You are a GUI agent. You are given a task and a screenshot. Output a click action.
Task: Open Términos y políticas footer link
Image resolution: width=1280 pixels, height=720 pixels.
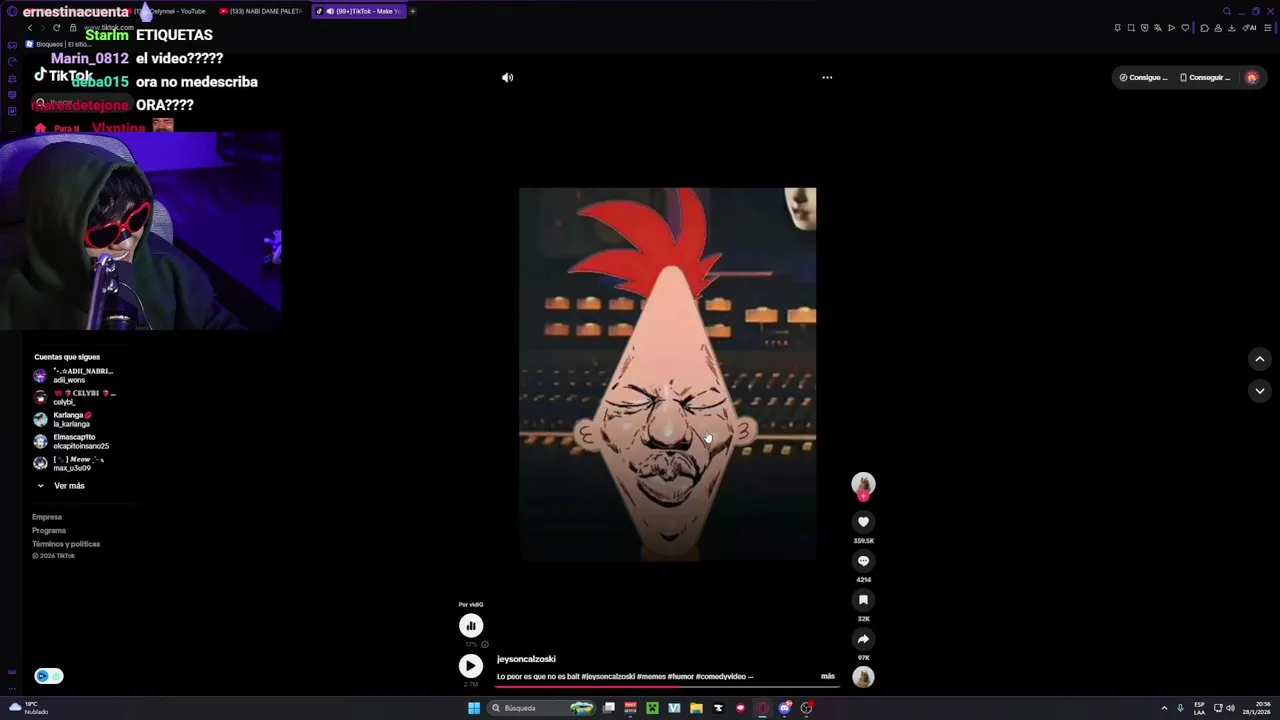(66, 544)
